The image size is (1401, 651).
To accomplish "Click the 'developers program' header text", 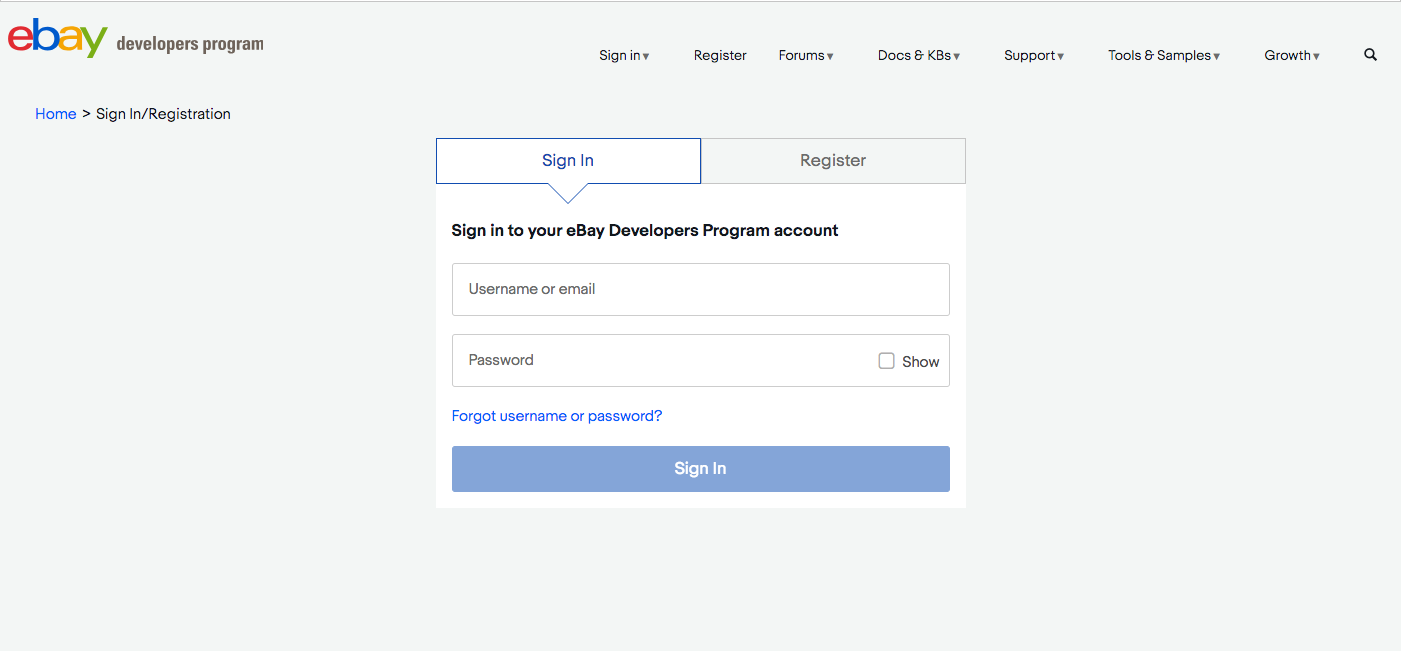I will click(190, 44).
